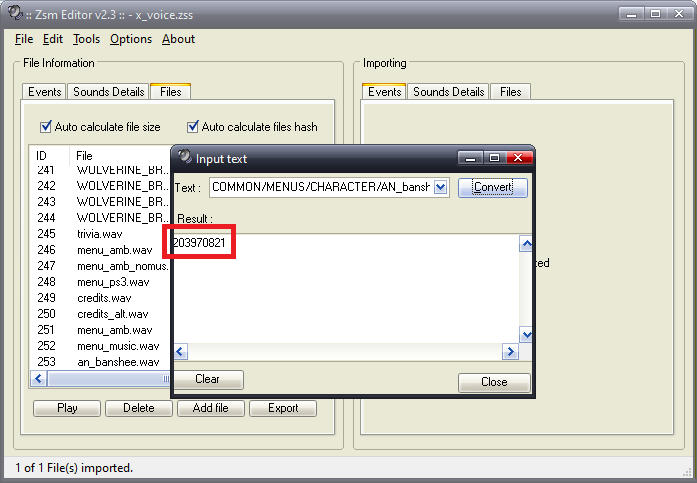
Task: Click Play to preview selected sound
Action: coord(67,408)
